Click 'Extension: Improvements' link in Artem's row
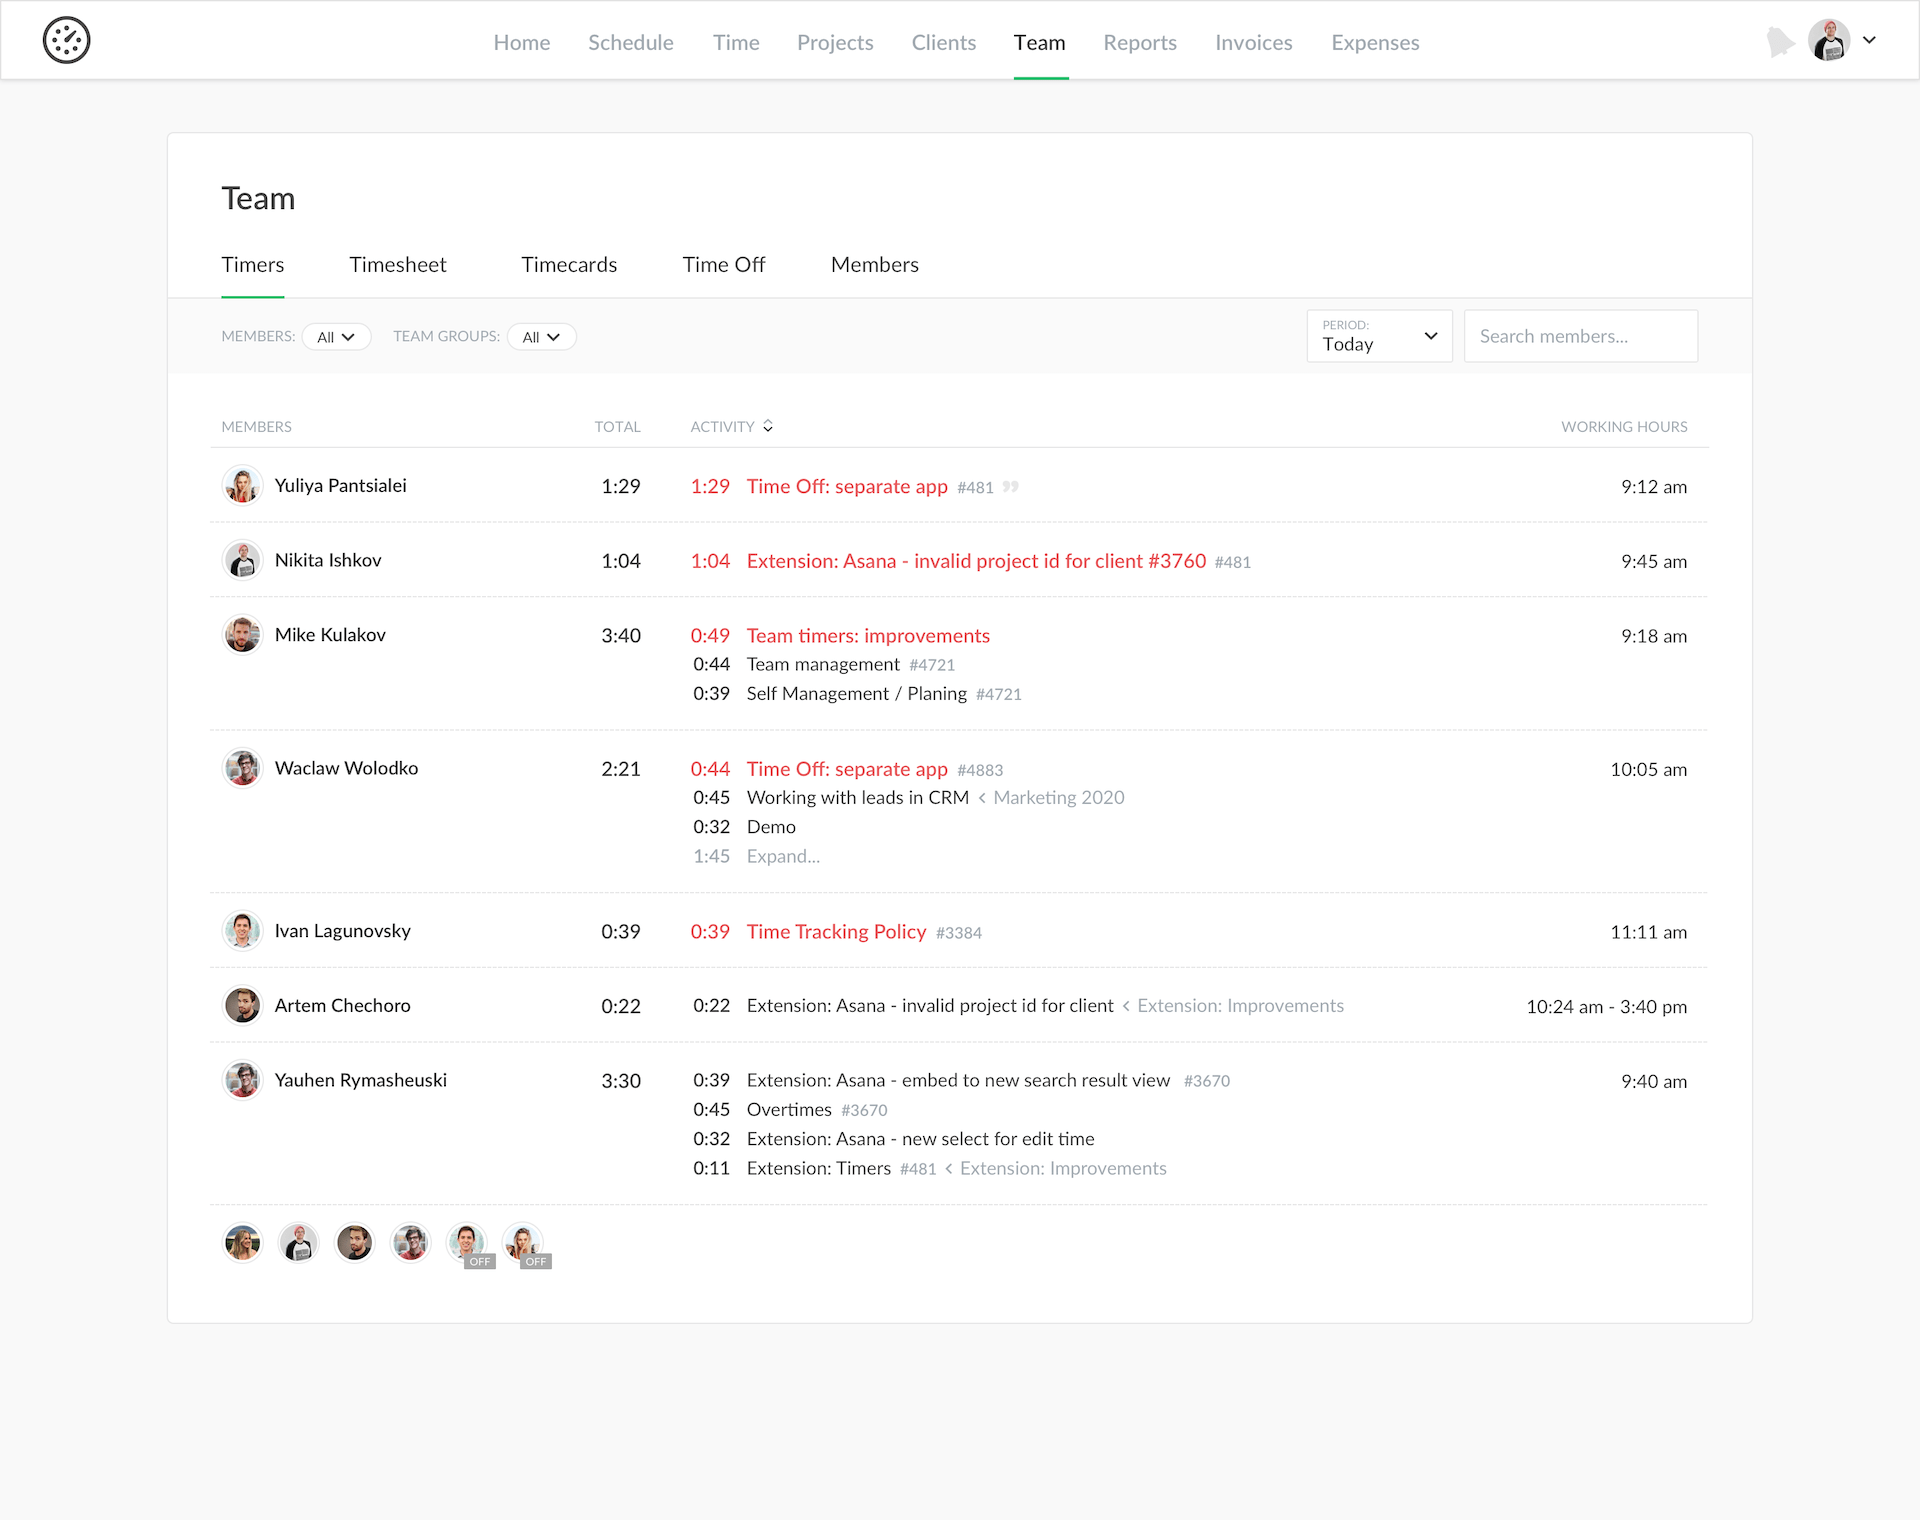The width and height of the screenshot is (1920, 1520). pyautogui.click(x=1241, y=1006)
